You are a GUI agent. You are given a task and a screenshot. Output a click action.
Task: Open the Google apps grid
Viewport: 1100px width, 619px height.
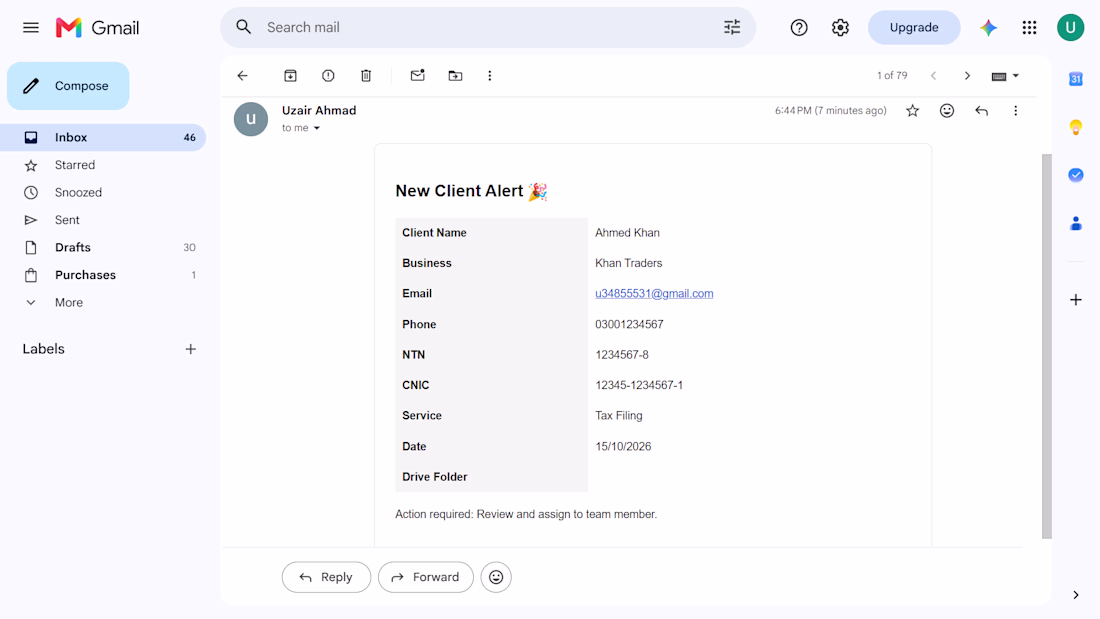pos(1029,27)
